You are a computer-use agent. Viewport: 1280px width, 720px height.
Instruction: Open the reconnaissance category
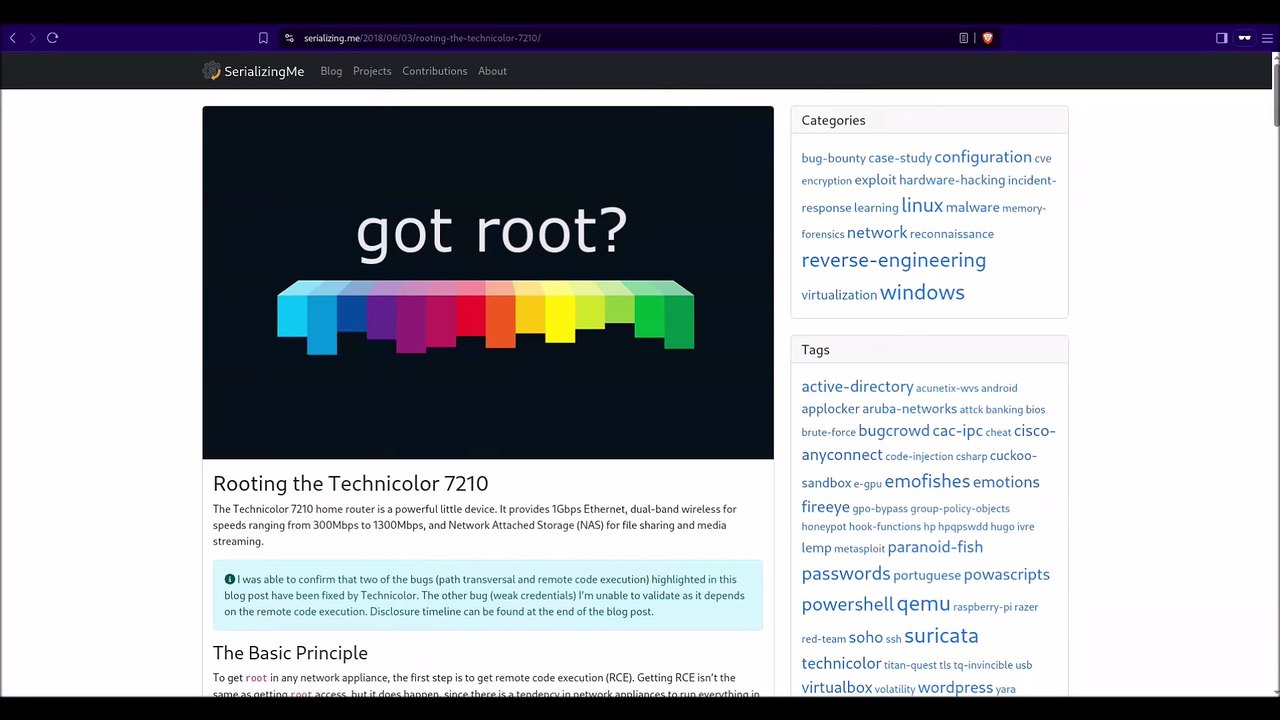click(952, 234)
